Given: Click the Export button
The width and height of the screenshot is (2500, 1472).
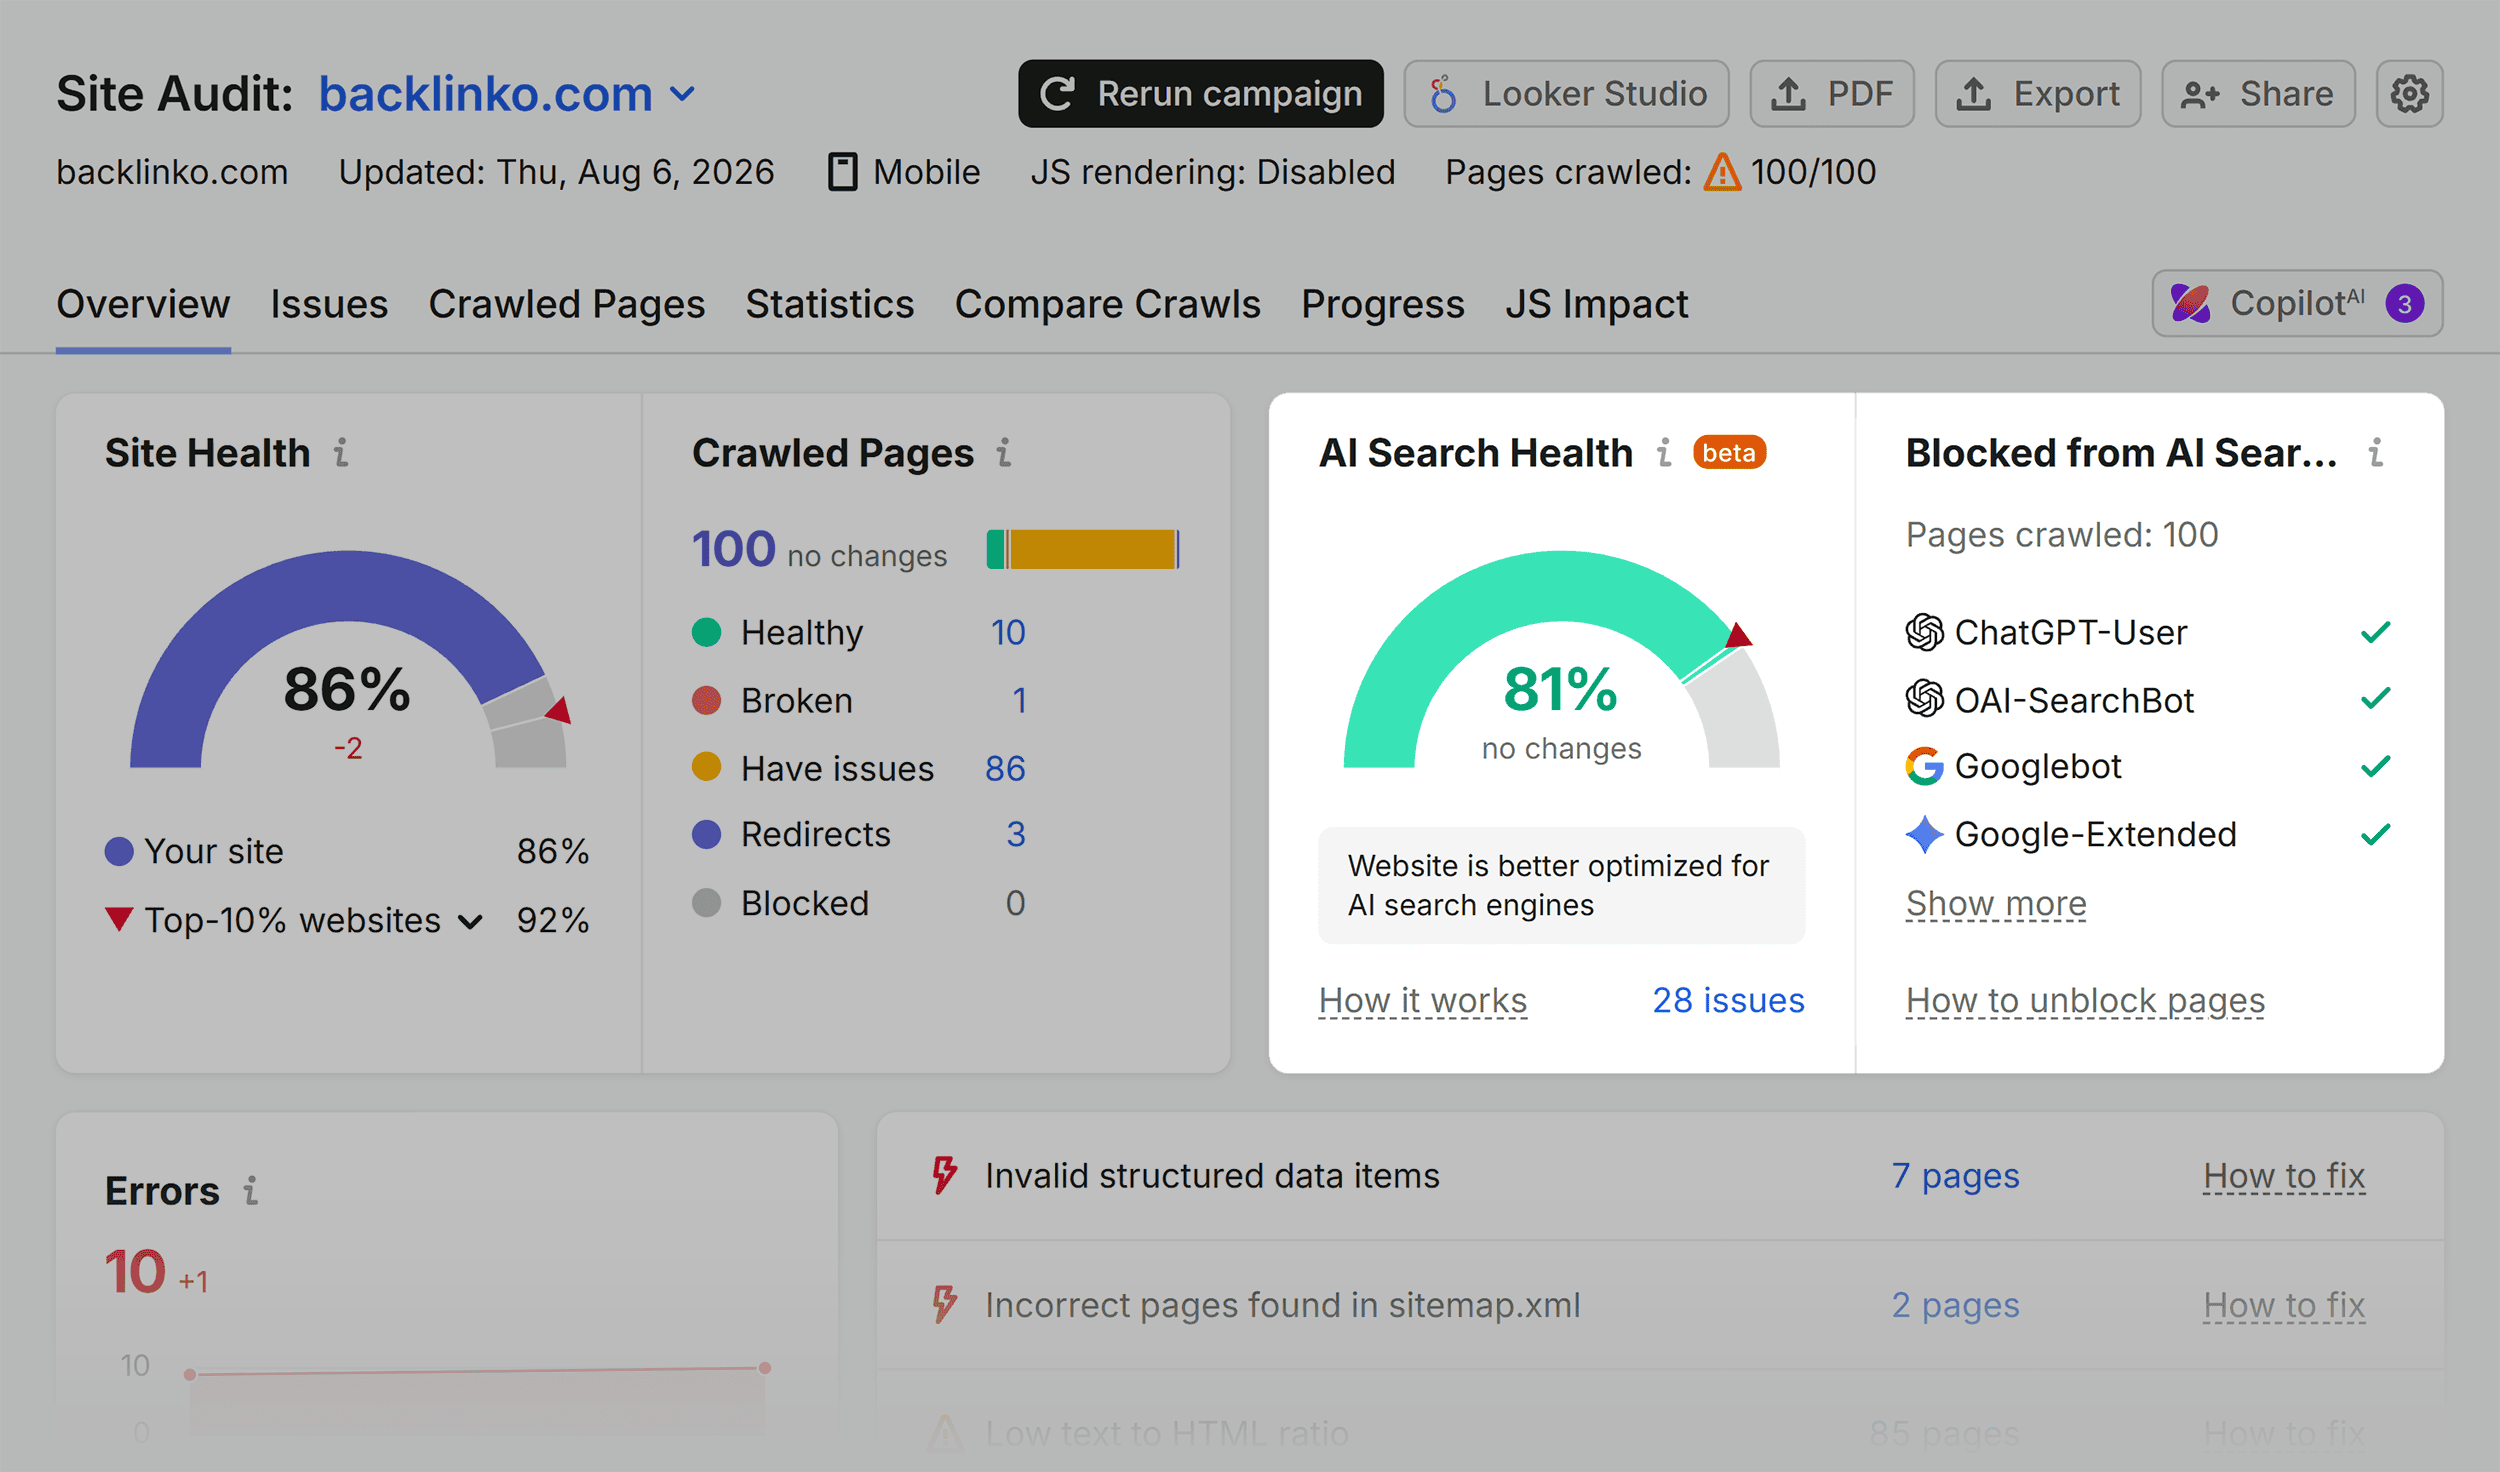Looking at the screenshot, I should tap(2038, 94).
